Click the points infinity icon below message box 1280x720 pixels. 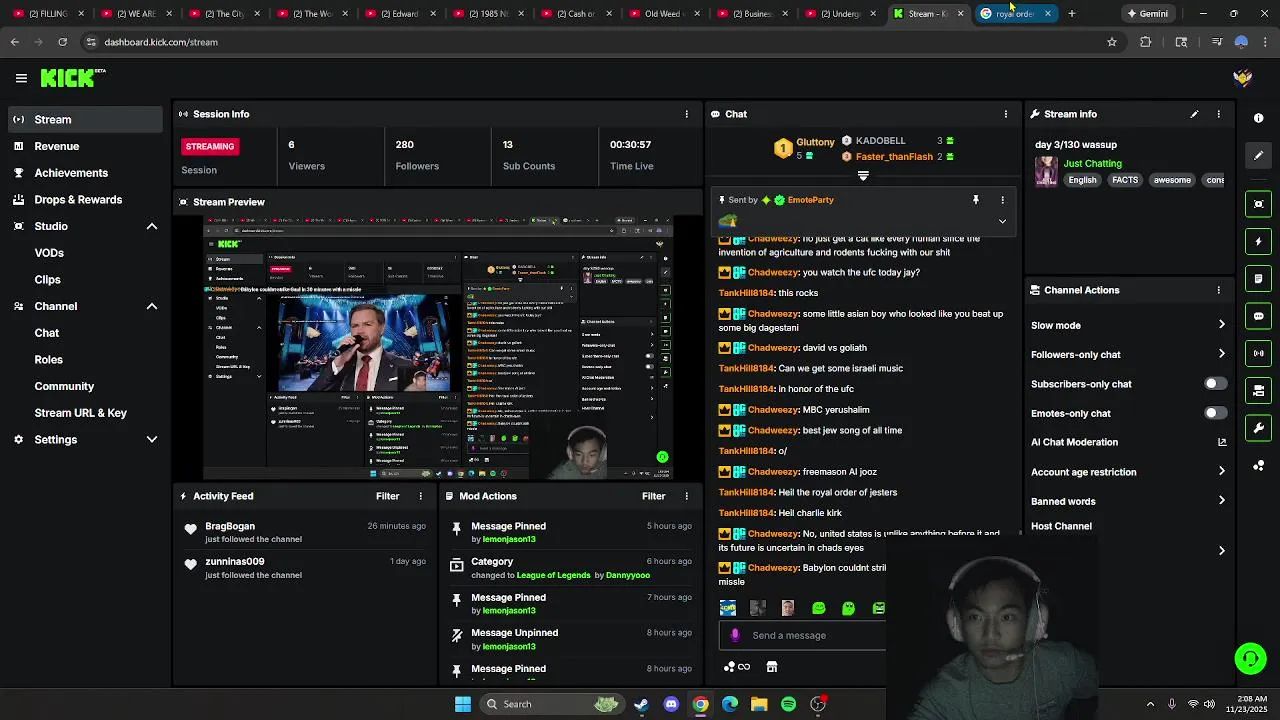pyautogui.click(x=737, y=667)
